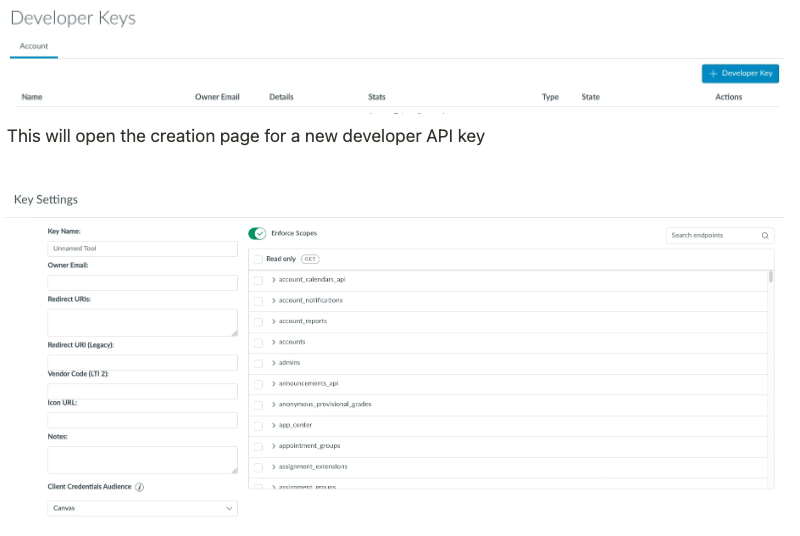Expand the anonymous_provisional_grades scope group
This screenshot has width=800, height=536.
point(273,404)
